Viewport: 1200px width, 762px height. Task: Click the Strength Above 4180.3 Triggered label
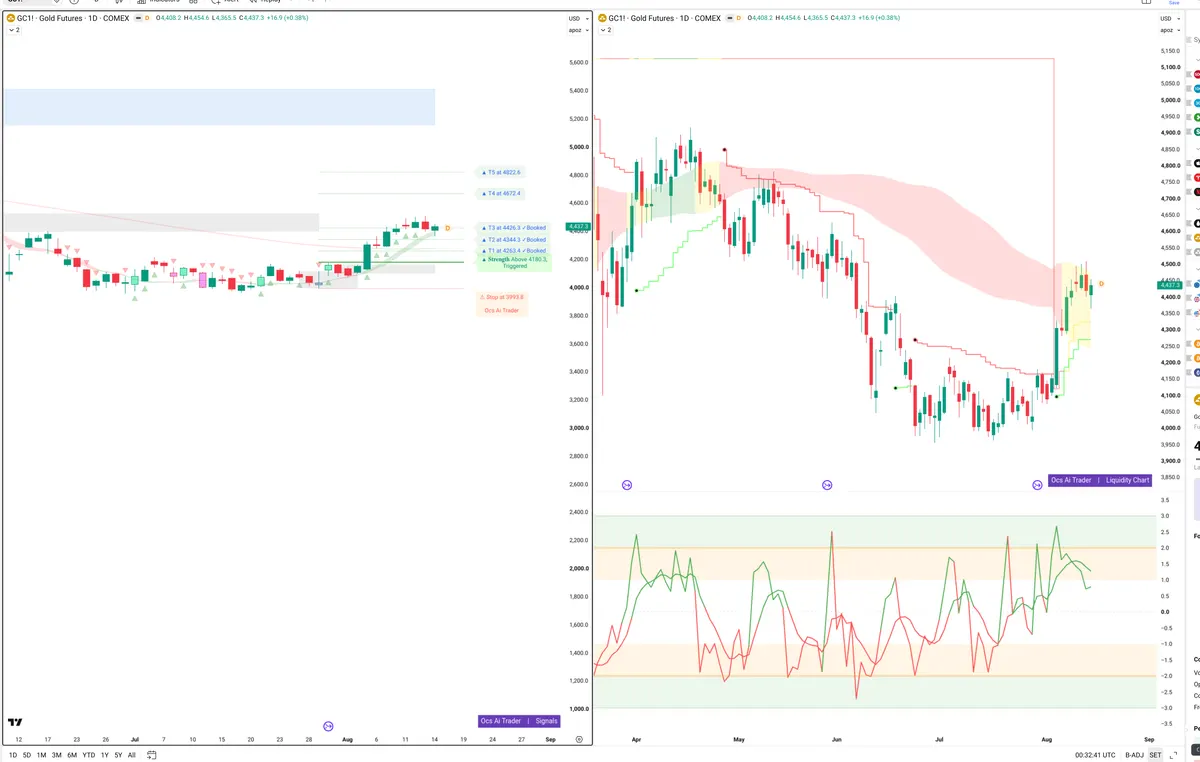(514, 262)
